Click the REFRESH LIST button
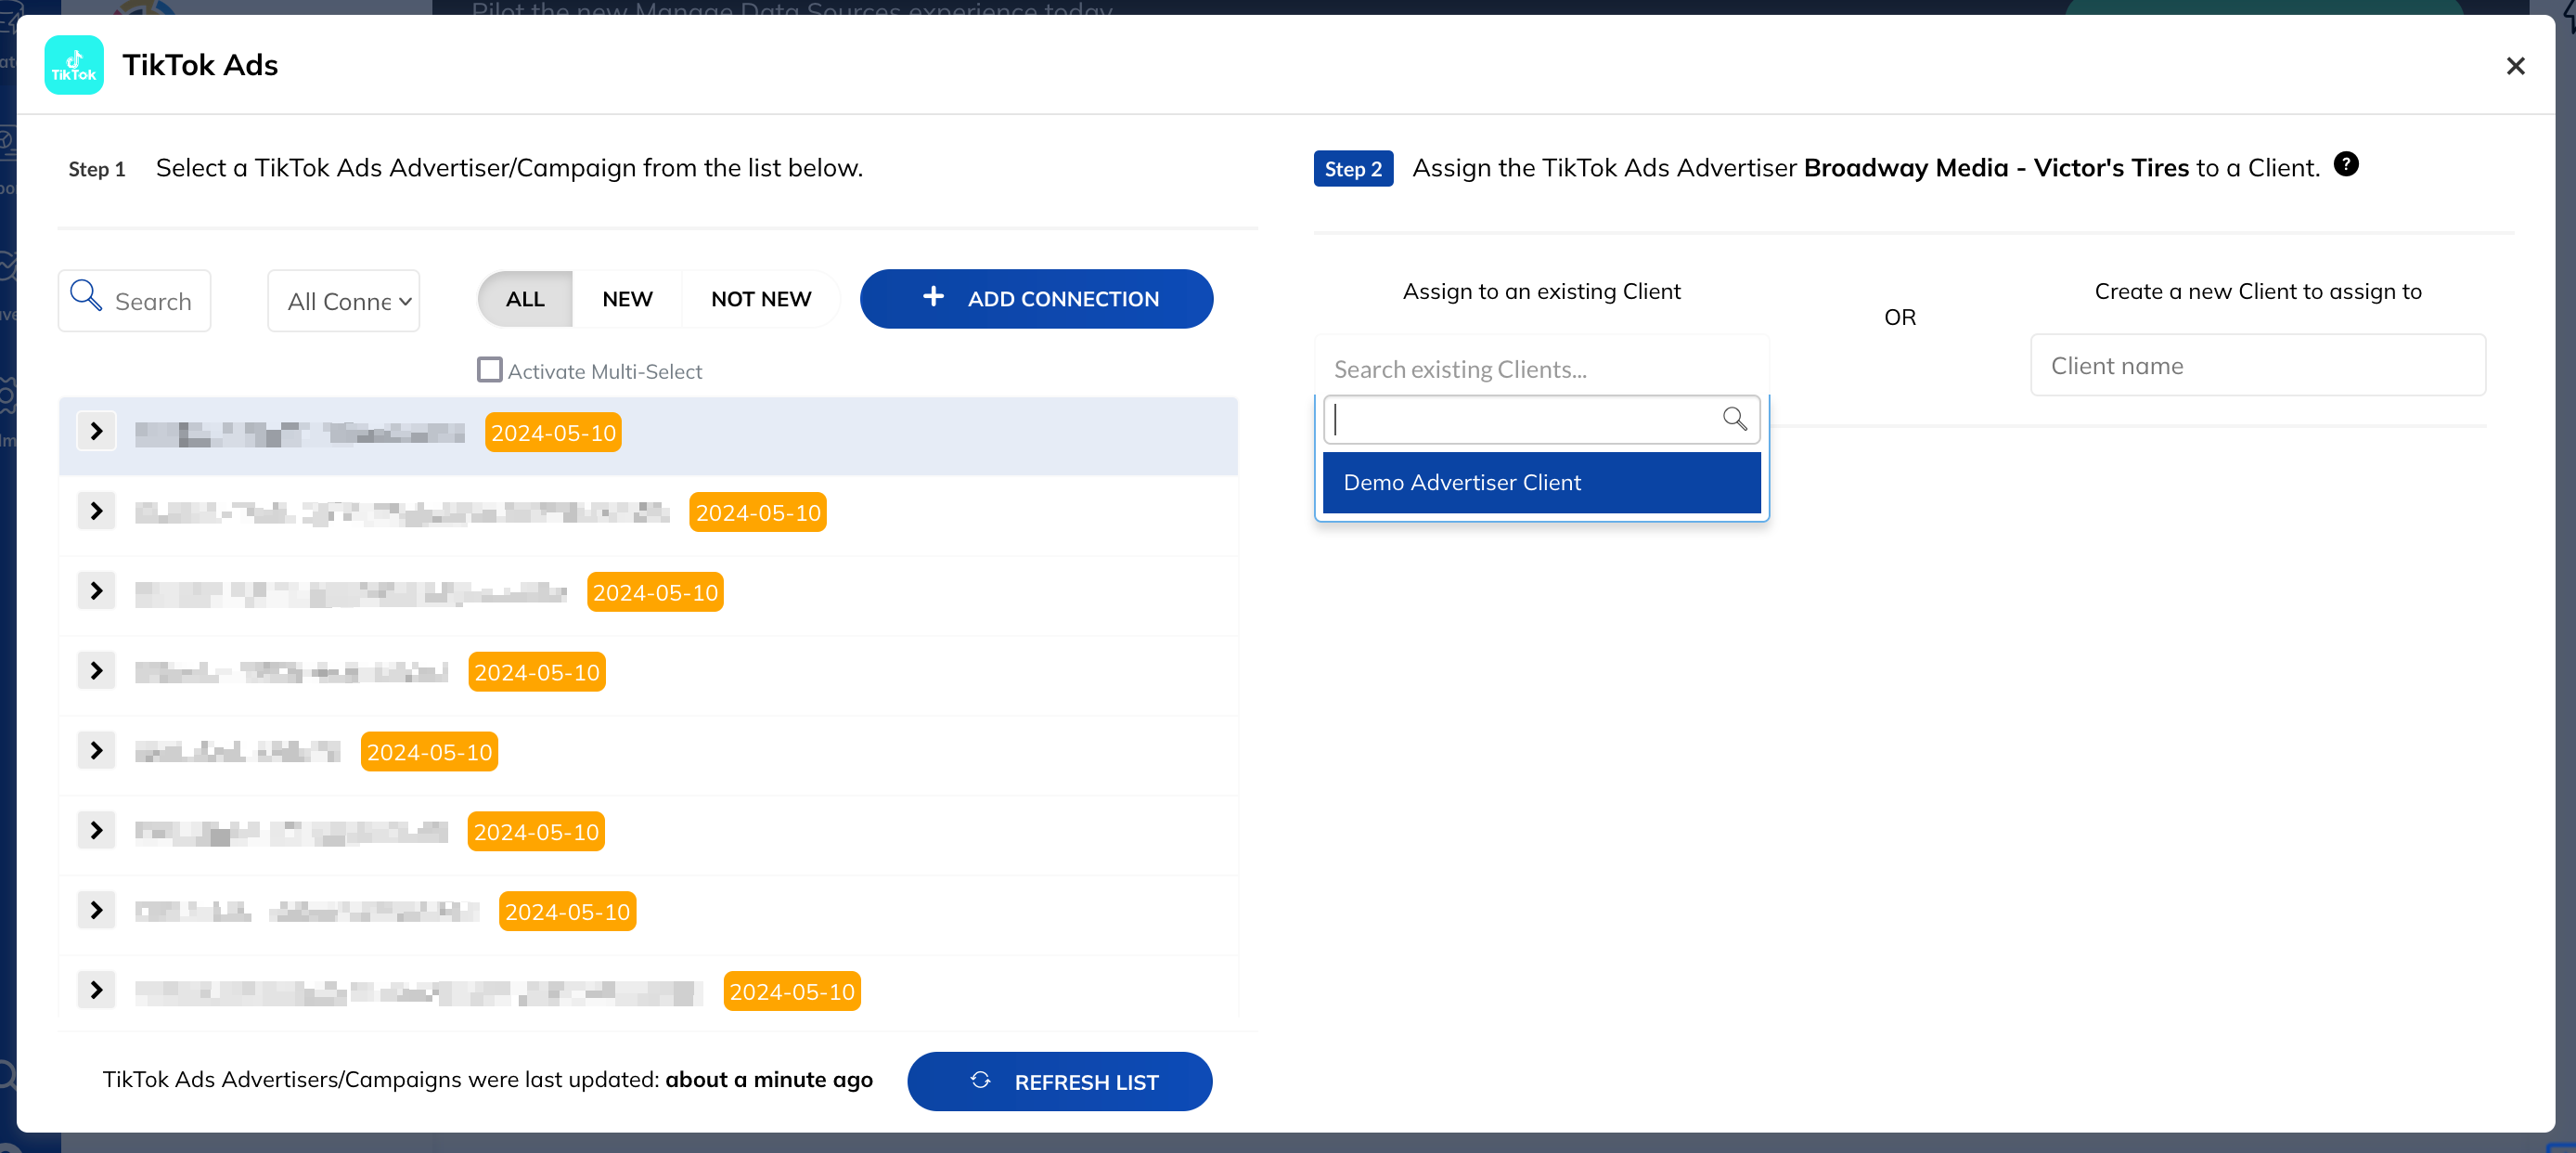The height and width of the screenshot is (1153, 2576). 1059,1082
